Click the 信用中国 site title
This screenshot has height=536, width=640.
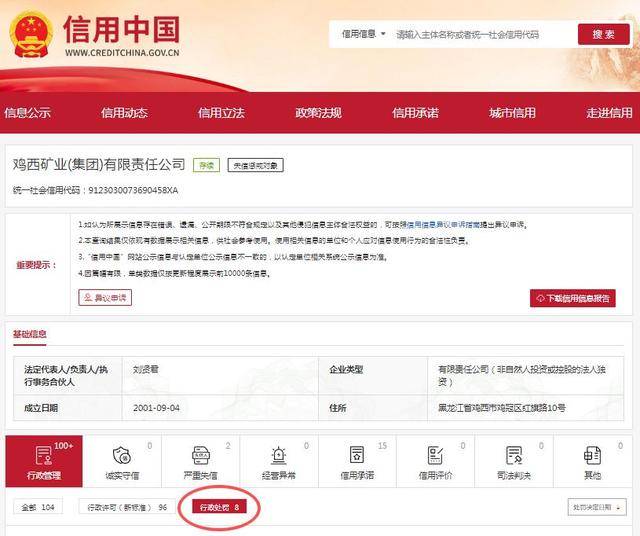[122, 29]
